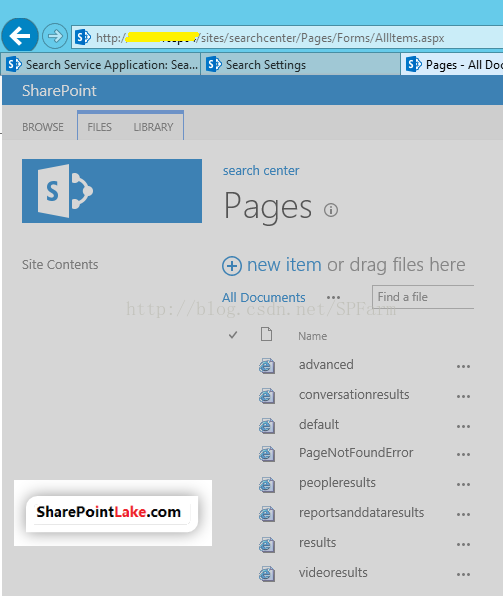Click the browser Back arrow button

pos(20,36)
